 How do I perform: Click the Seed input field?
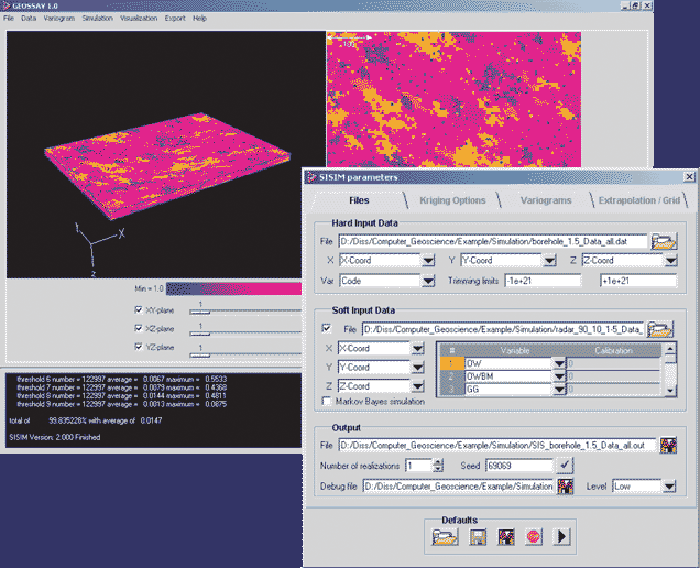[x=518, y=465]
